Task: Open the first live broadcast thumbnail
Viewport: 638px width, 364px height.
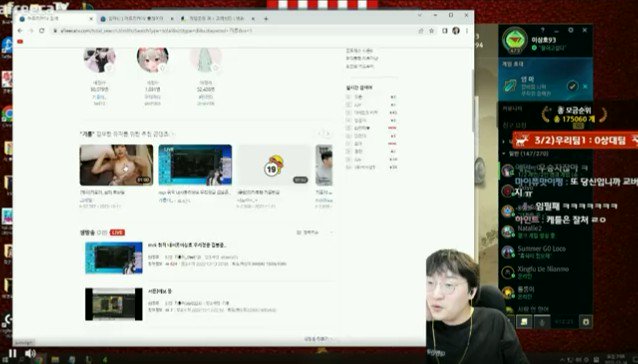Action: click(x=114, y=258)
